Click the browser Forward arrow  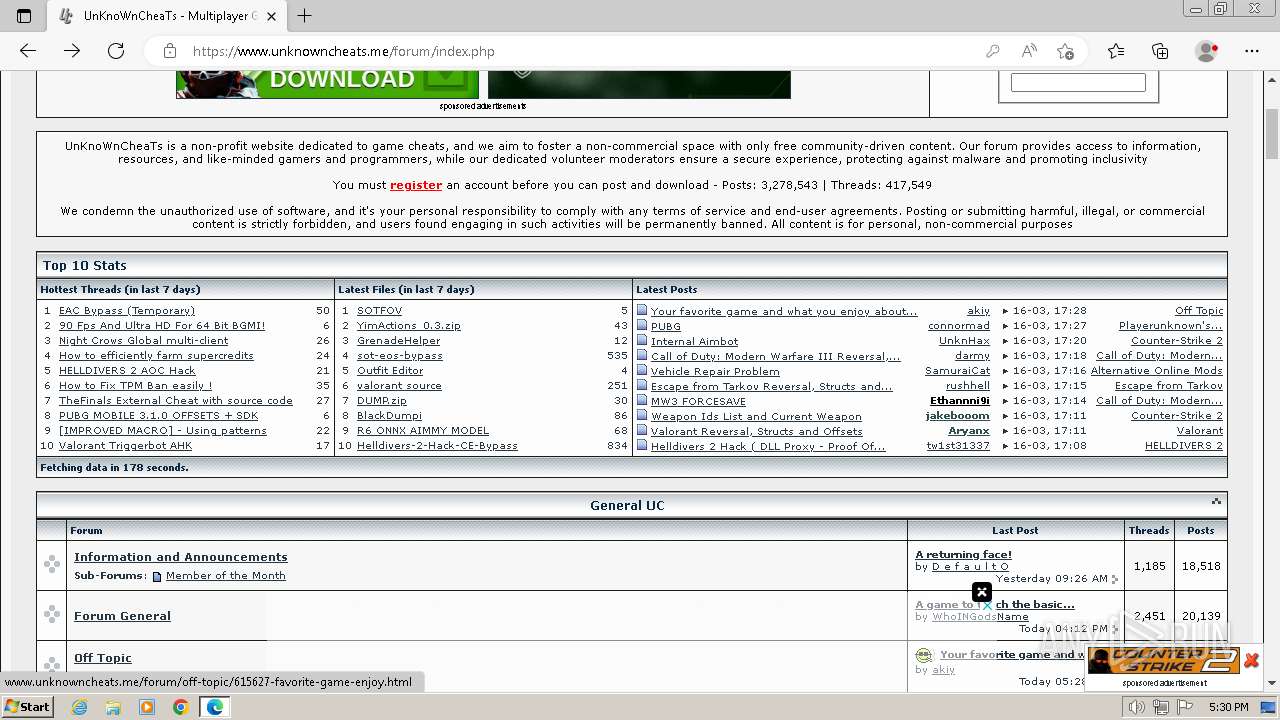[72, 51]
